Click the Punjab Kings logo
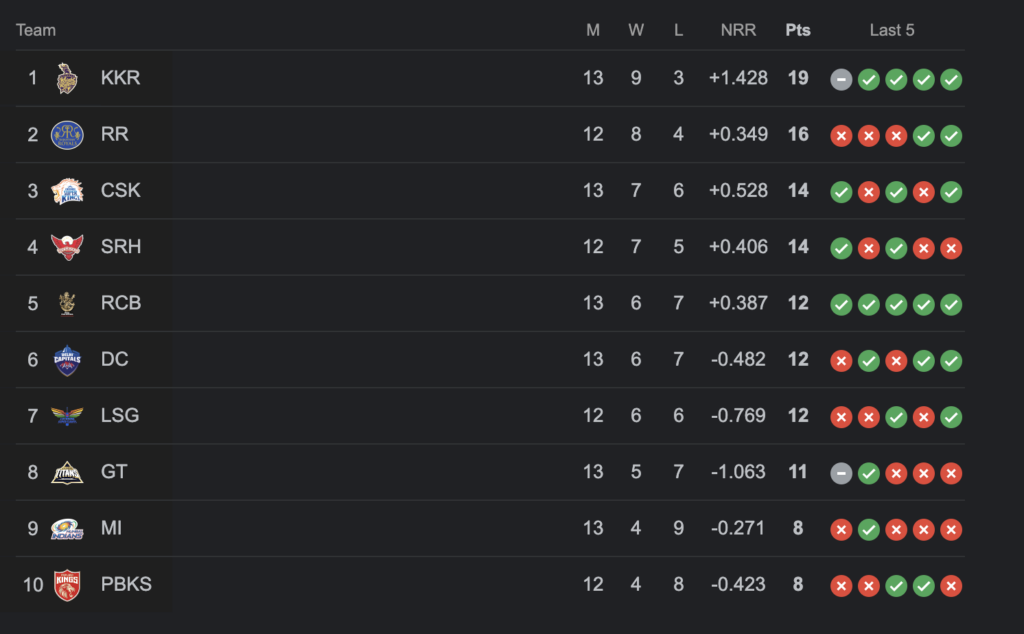The width and height of the screenshot is (1024, 634). (x=67, y=584)
